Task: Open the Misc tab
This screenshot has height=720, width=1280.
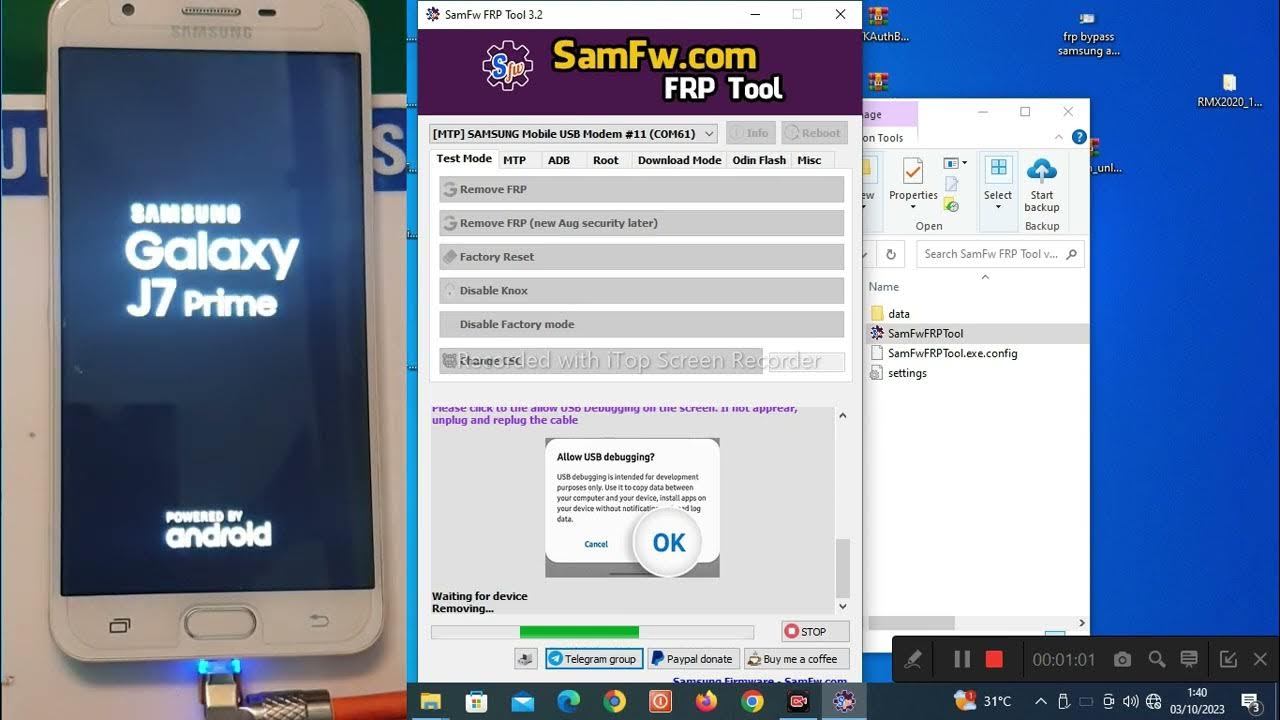Action: pyautogui.click(x=809, y=160)
